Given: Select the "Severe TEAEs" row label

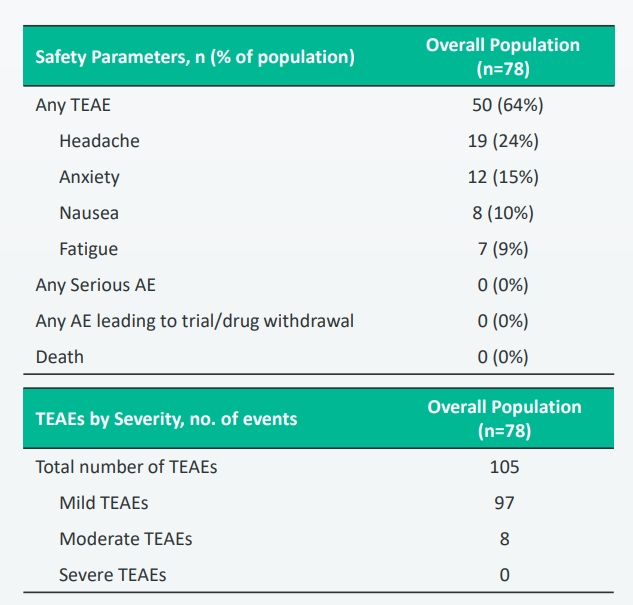Looking at the screenshot, I should pos(112,575).
